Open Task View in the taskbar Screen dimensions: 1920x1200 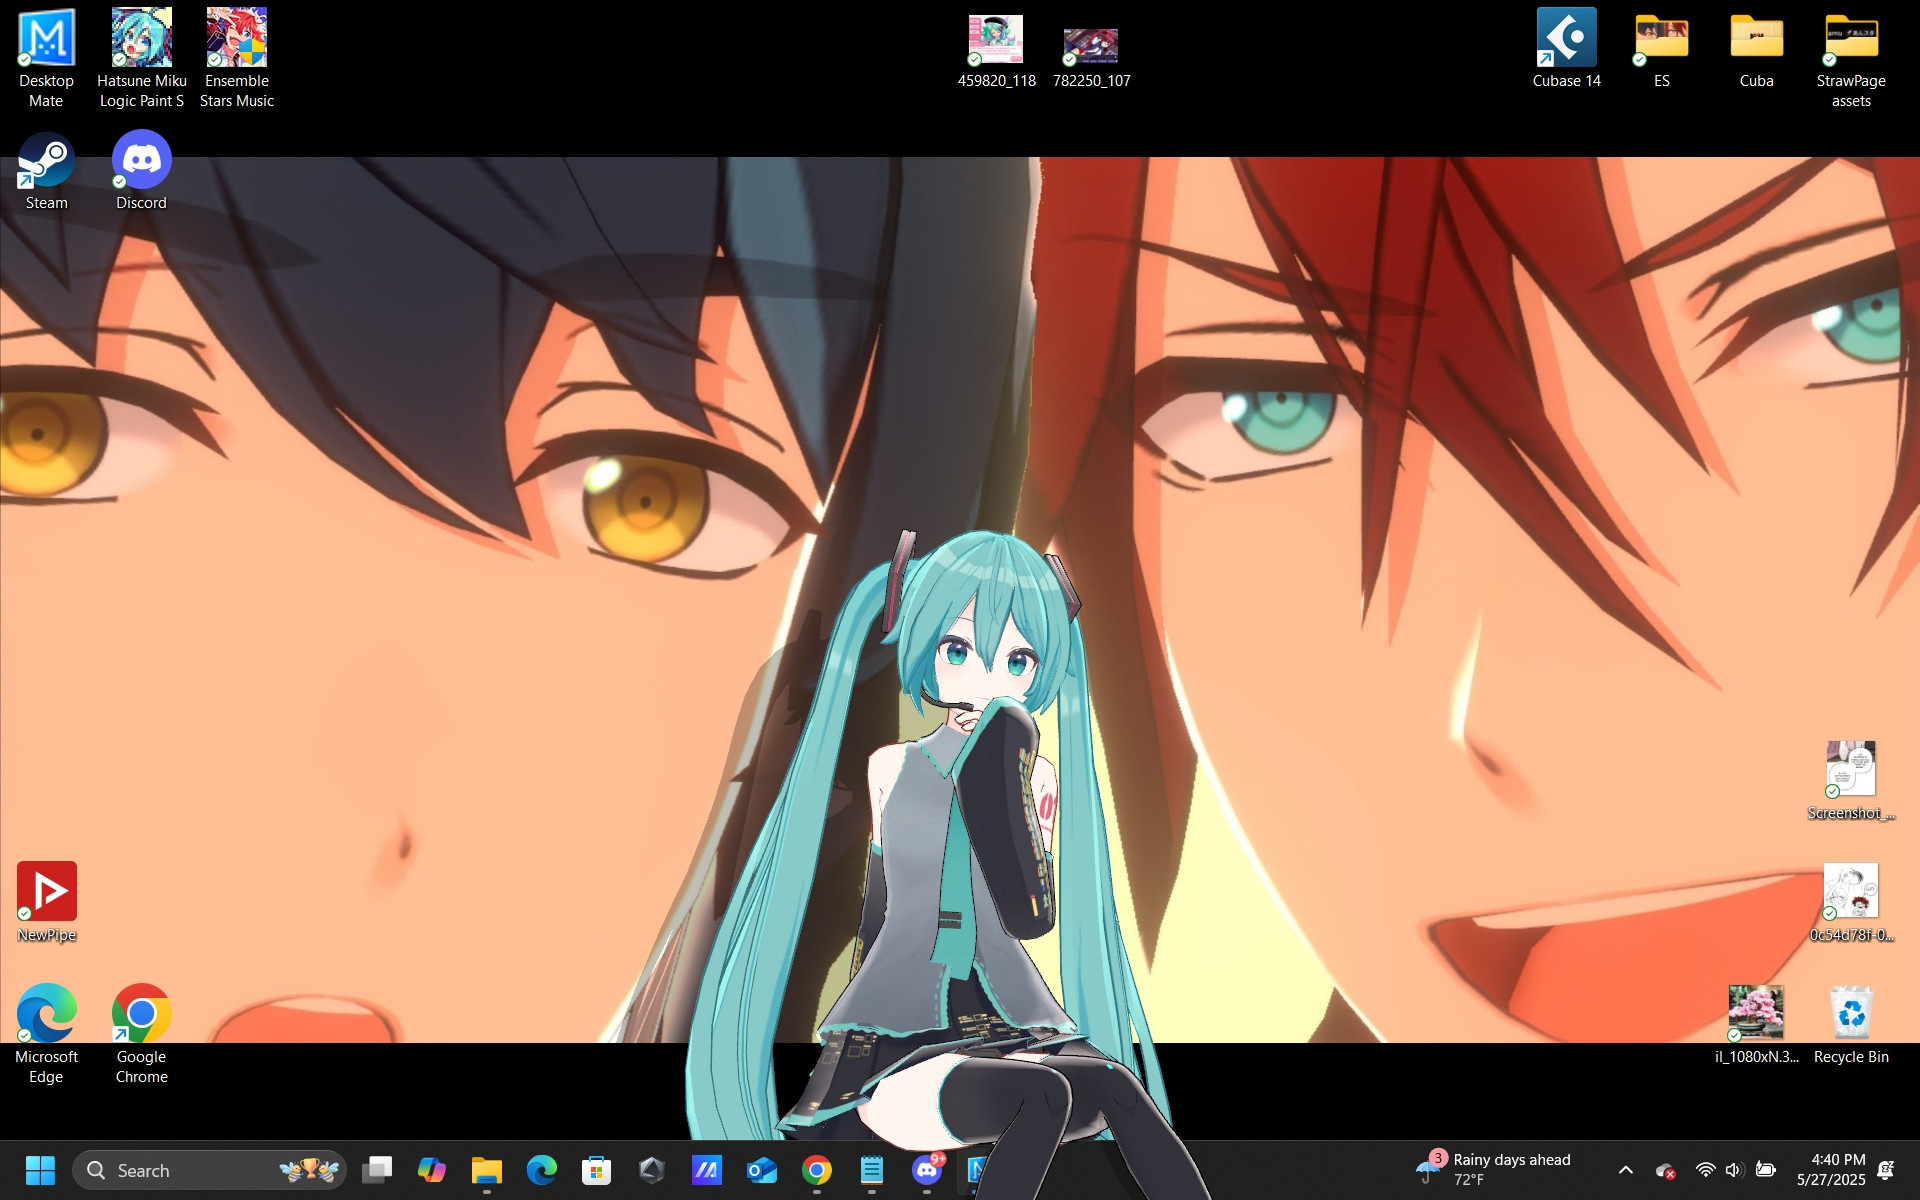pos(377,1170)
